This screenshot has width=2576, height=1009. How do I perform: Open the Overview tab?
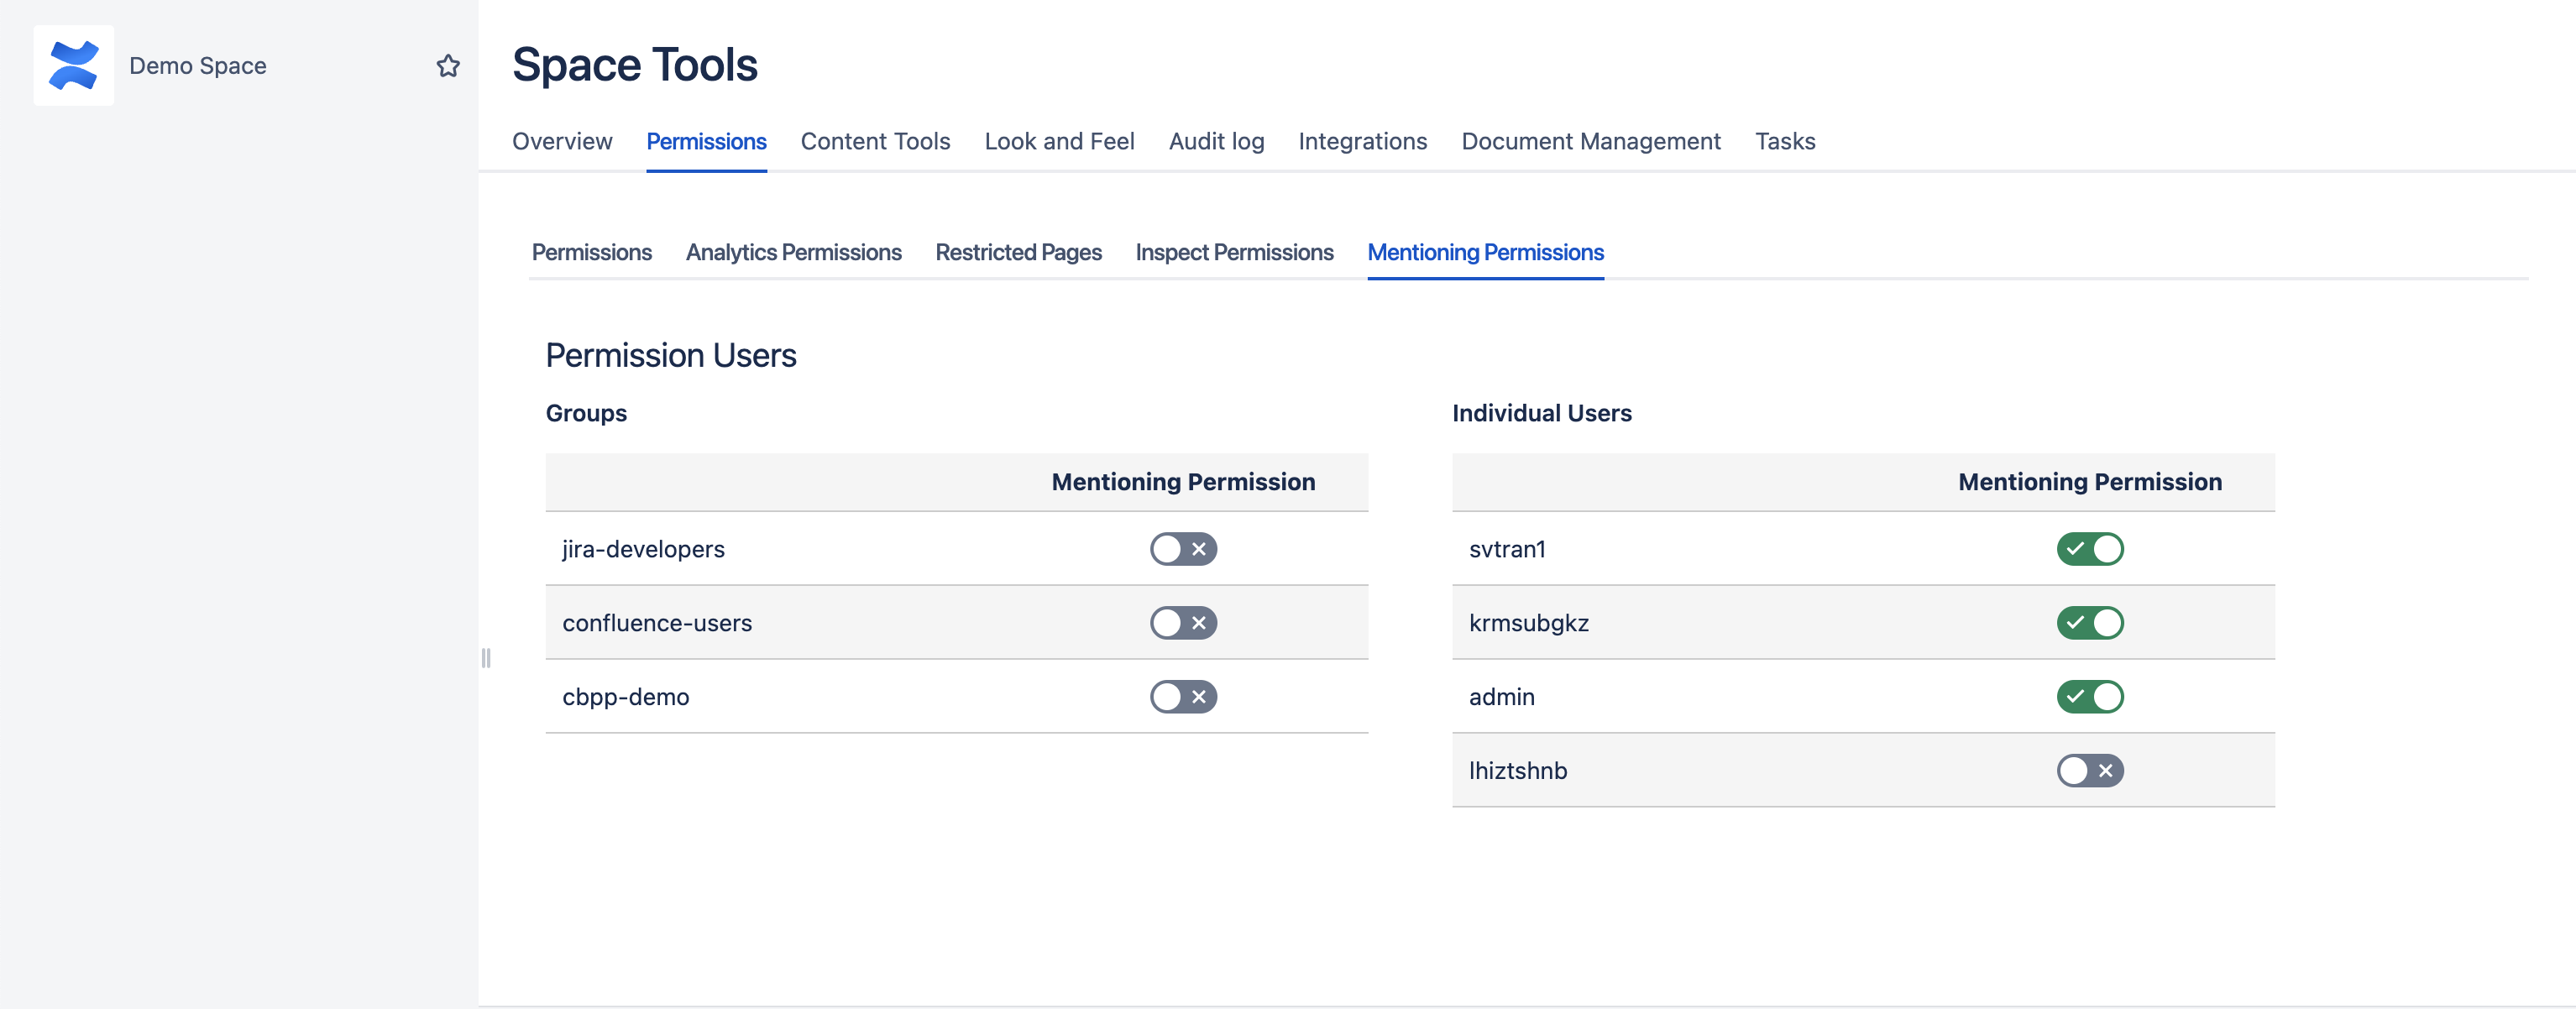[x=562, y=141]
